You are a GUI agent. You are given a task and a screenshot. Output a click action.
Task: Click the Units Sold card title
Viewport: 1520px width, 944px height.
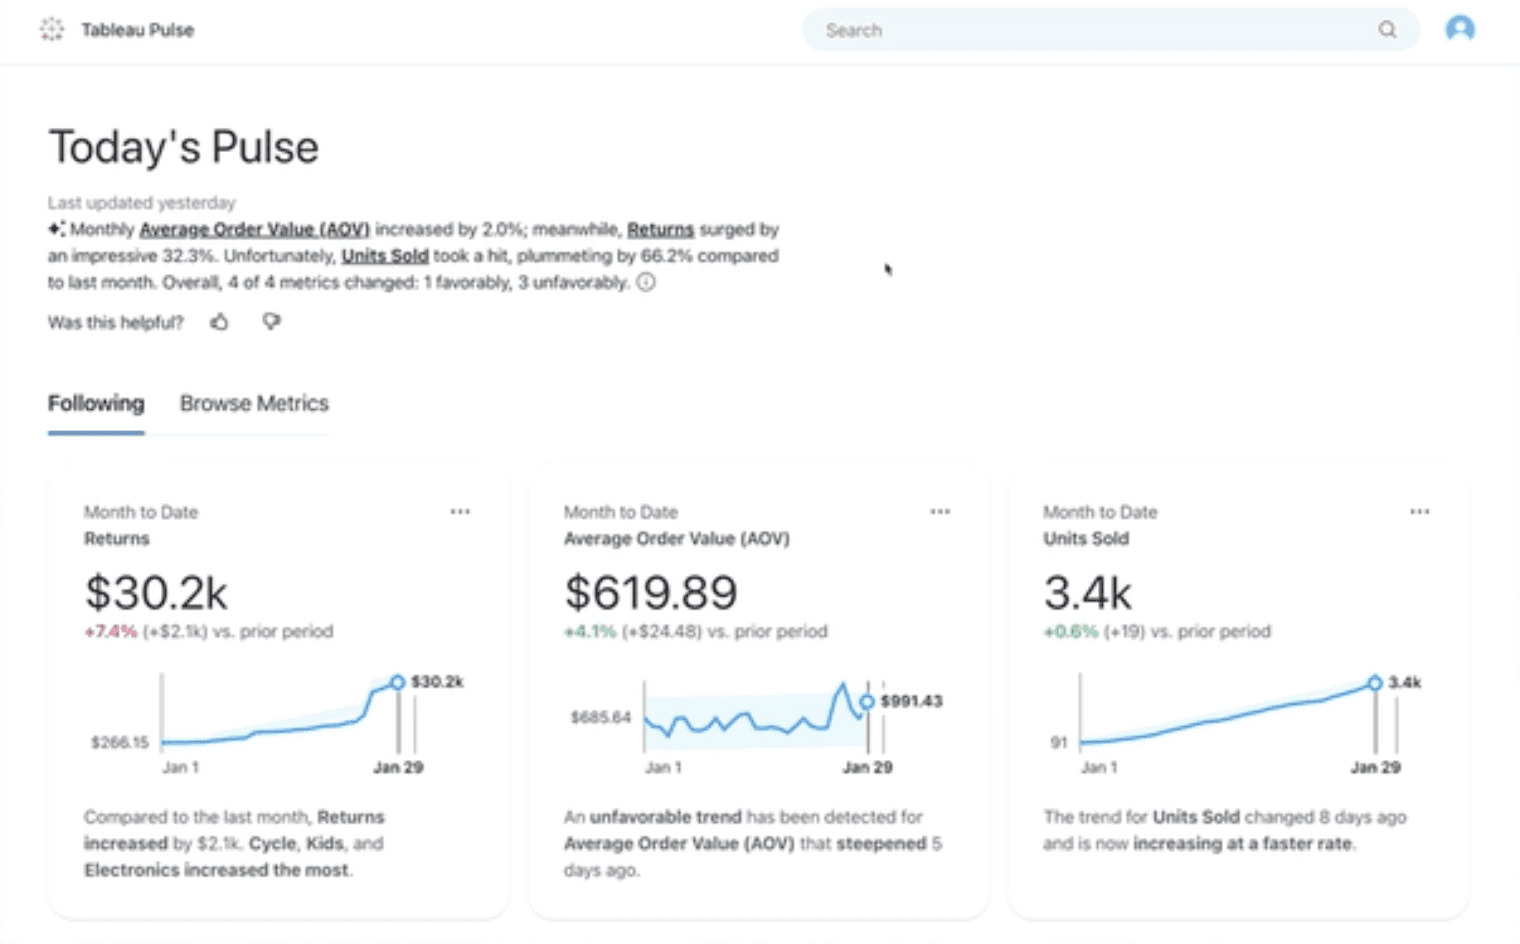(1086, 539)
